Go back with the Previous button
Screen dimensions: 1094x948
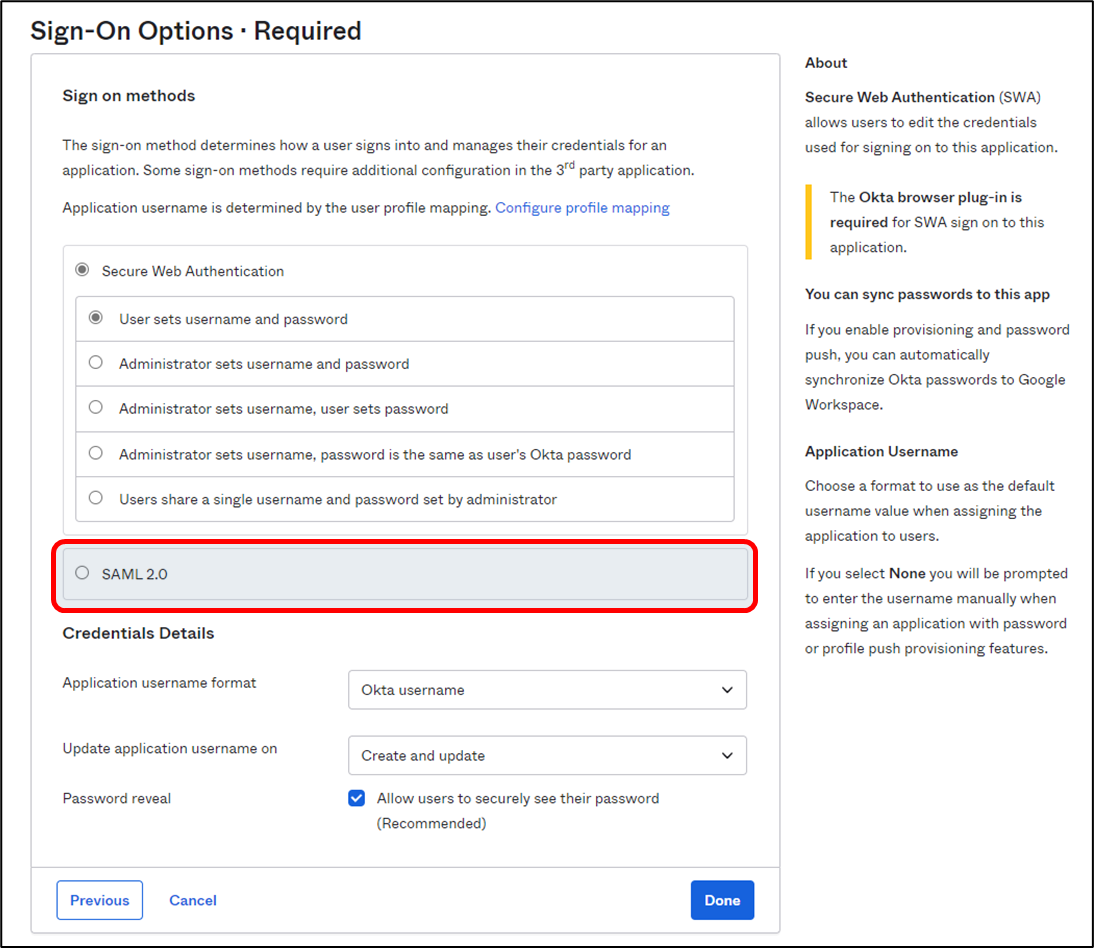pyautogui.click(x=100, y=900)
